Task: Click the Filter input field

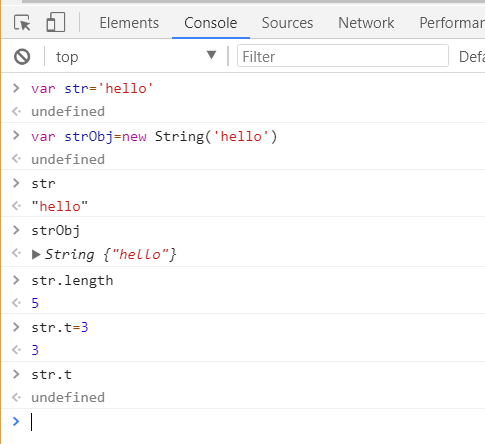Action: pos(343,56)
